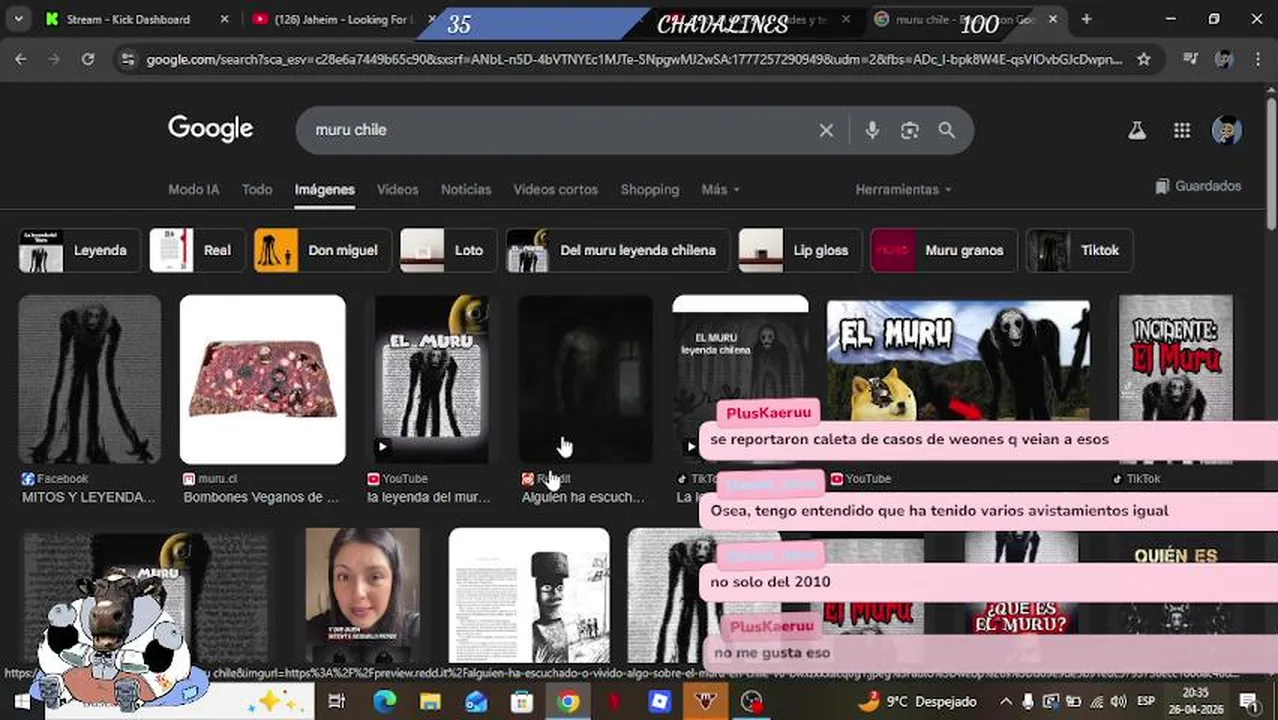Open OBS Studio from the taskbar
Viewport: 1278px width, 720px height.
click(751, 701)
